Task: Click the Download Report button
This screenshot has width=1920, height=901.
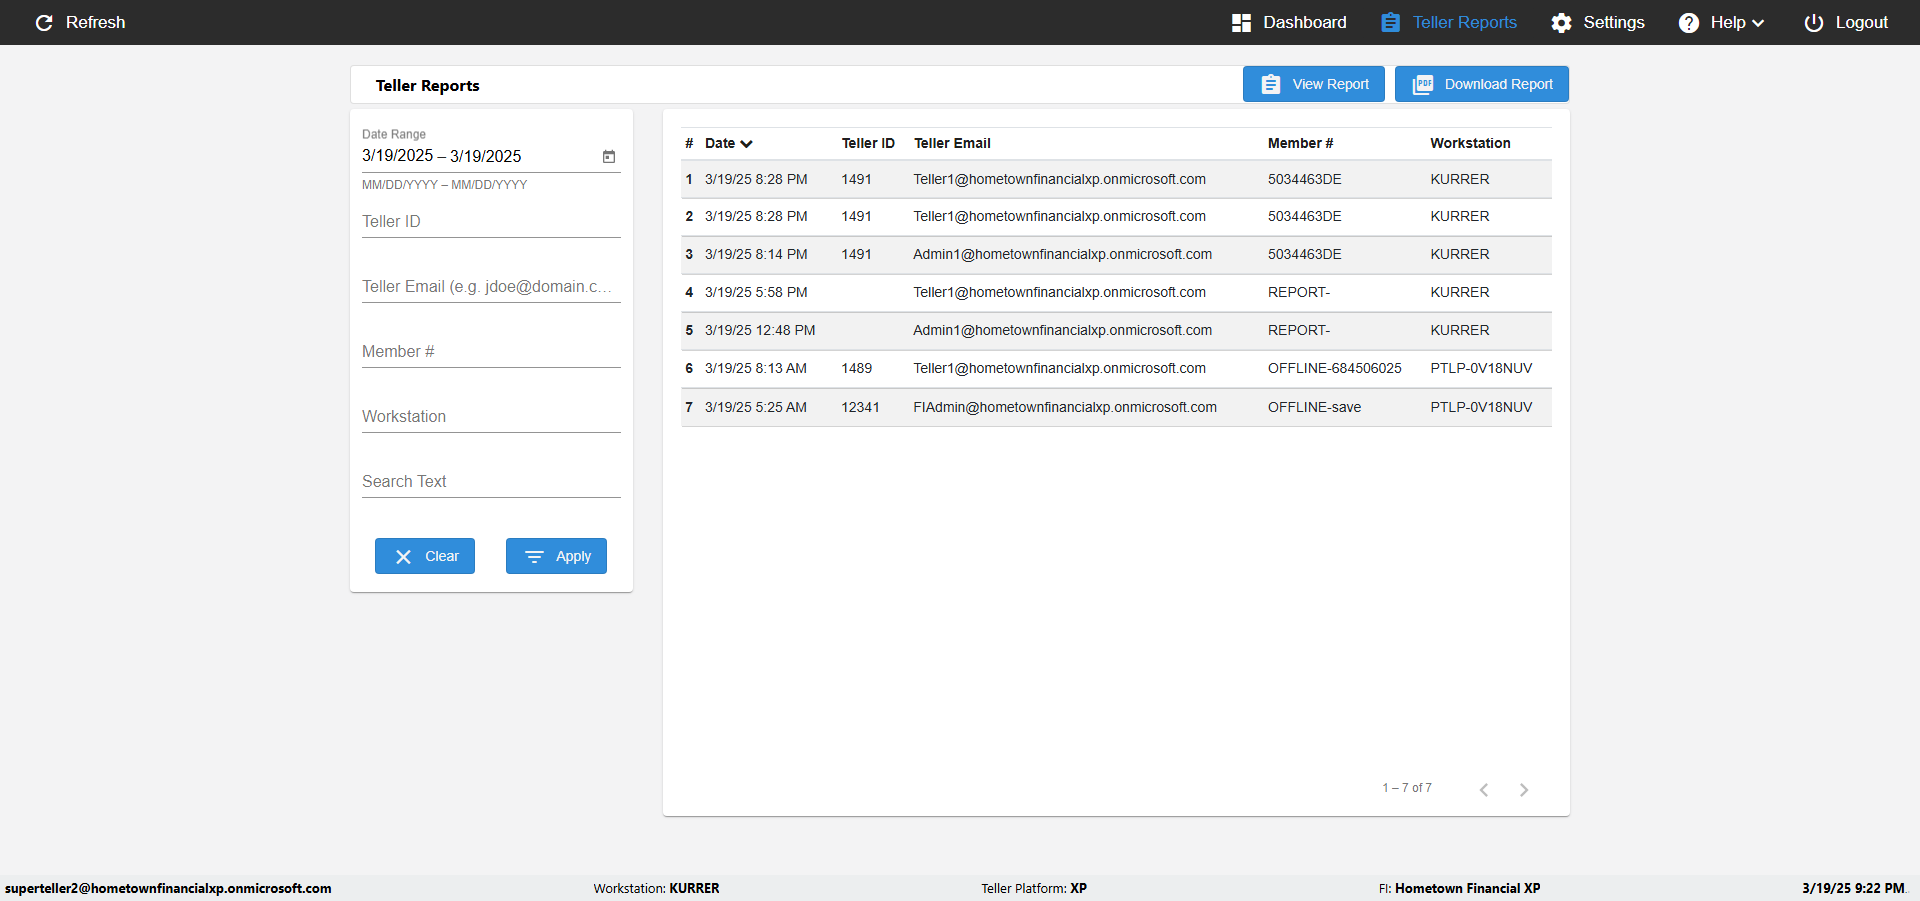Action: [1482, 84]
